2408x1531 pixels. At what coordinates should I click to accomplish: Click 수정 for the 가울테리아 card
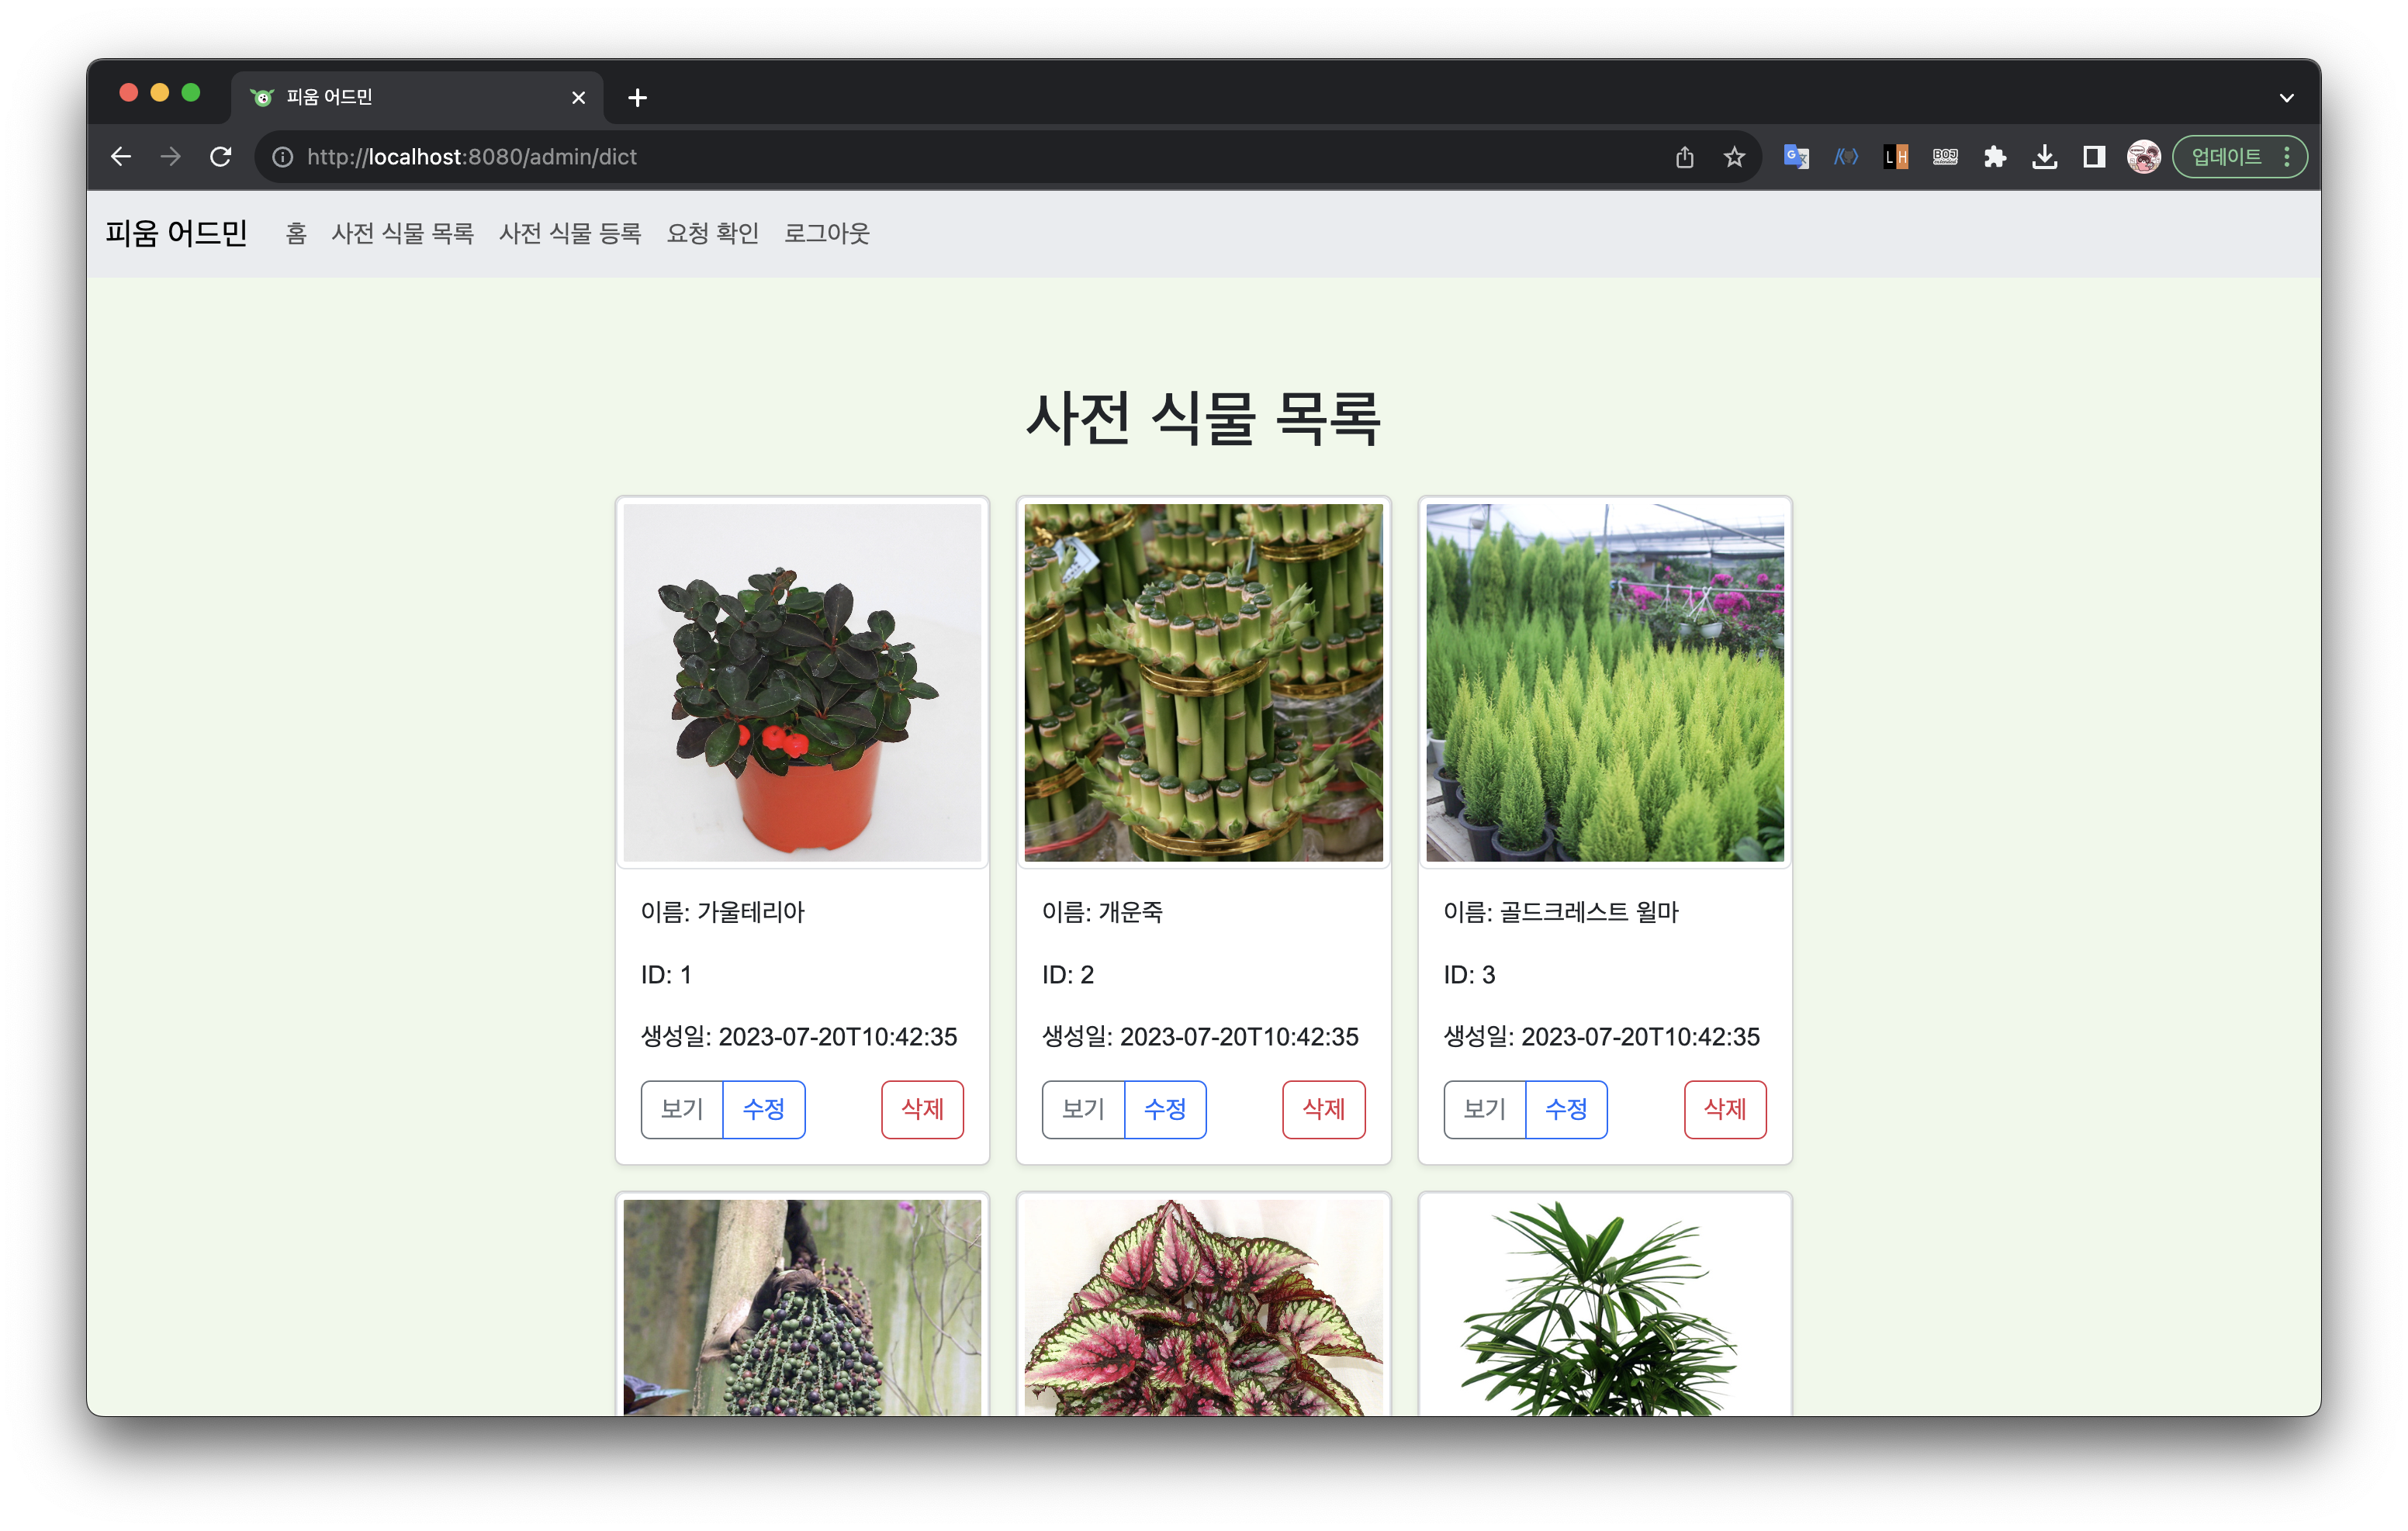763,1109
